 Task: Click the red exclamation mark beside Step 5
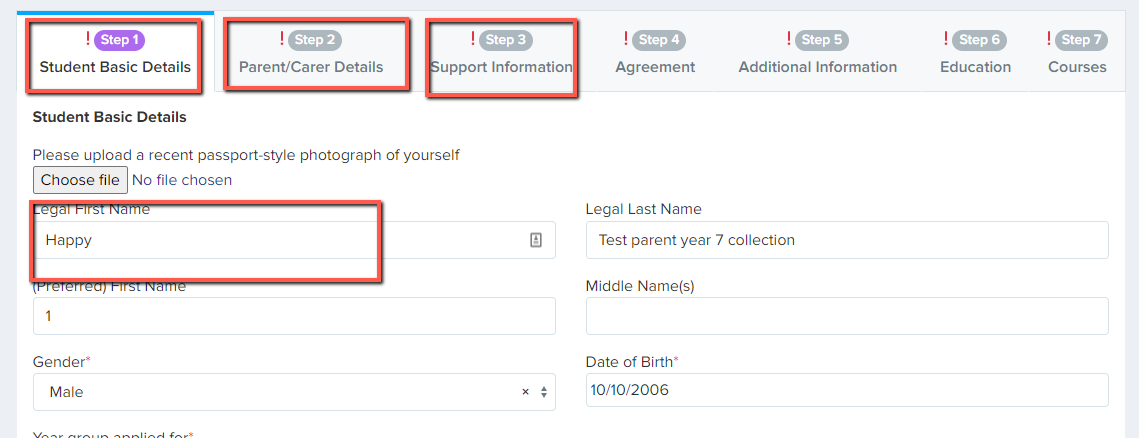point(788,38)
